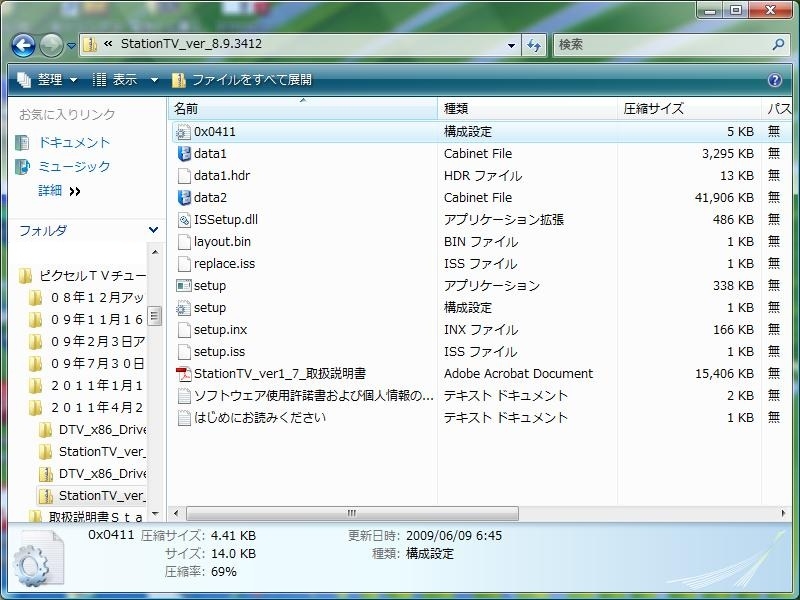Sort by the 圧縮サイズ column header
The width and height of the screenshot is (800, 600).
pos(653,108)
